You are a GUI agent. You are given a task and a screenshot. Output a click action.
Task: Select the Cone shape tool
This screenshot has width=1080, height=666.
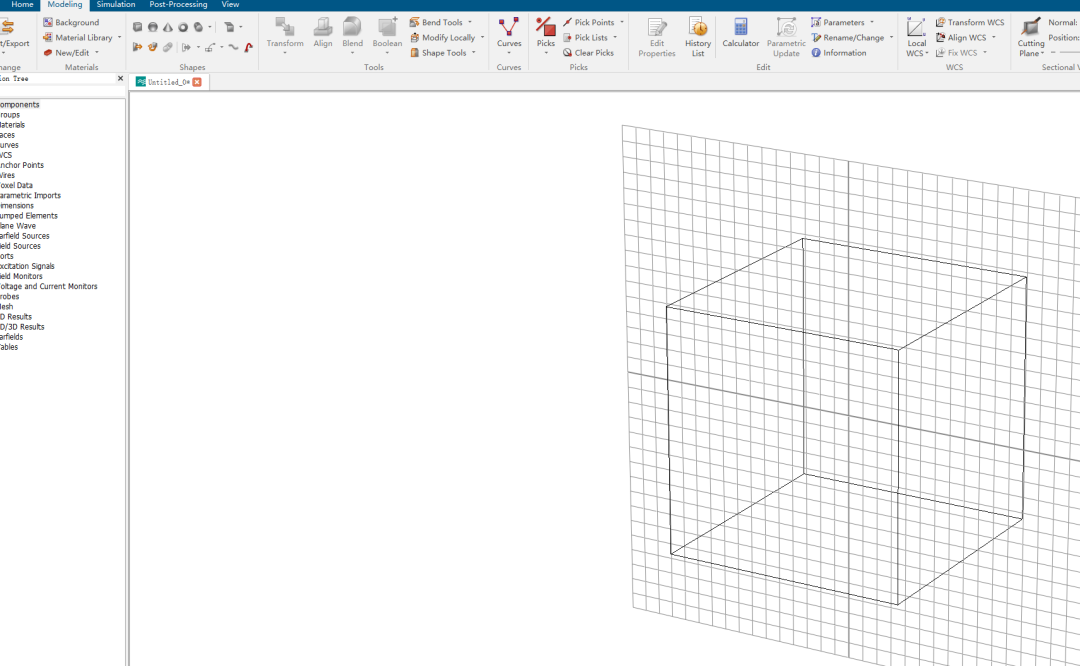(x=168, y=27)
